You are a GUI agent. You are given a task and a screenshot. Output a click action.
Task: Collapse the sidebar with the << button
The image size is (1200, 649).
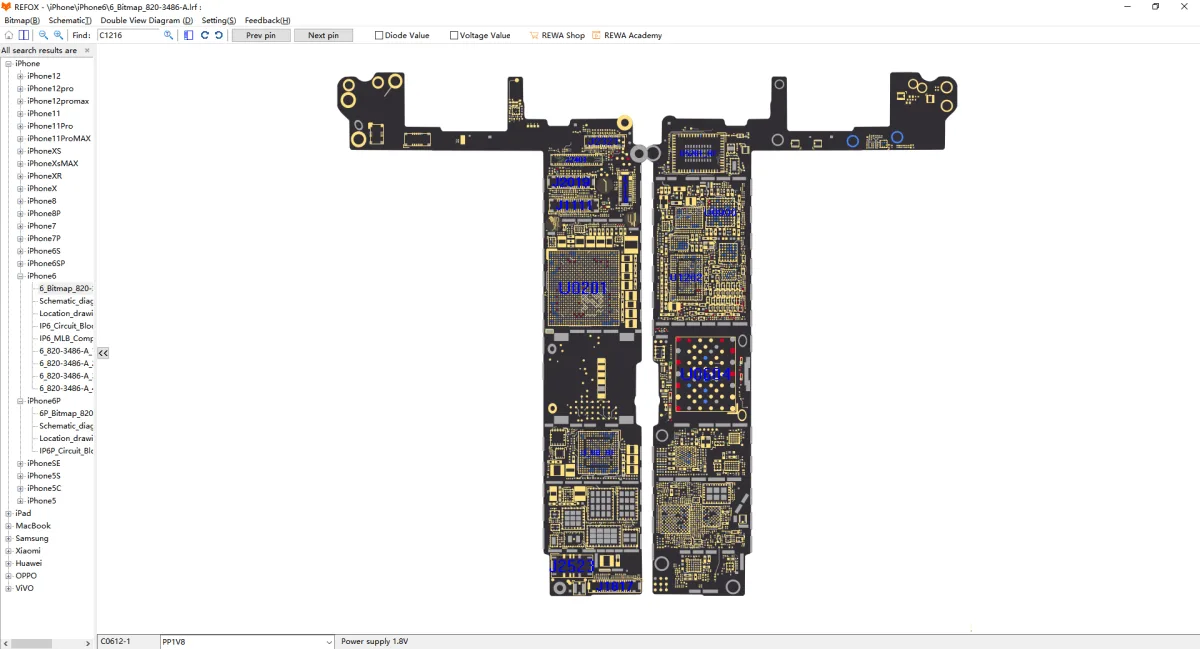pyautogui.click(x=103, y=352)
